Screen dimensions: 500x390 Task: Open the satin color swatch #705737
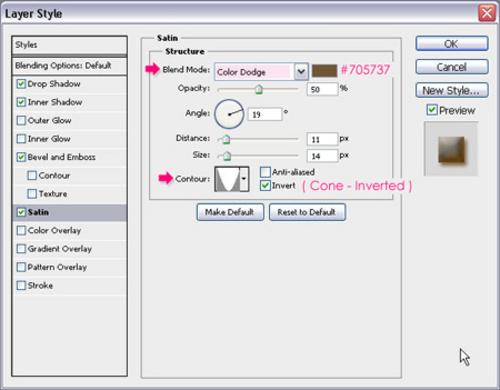(x=324, y=71)
